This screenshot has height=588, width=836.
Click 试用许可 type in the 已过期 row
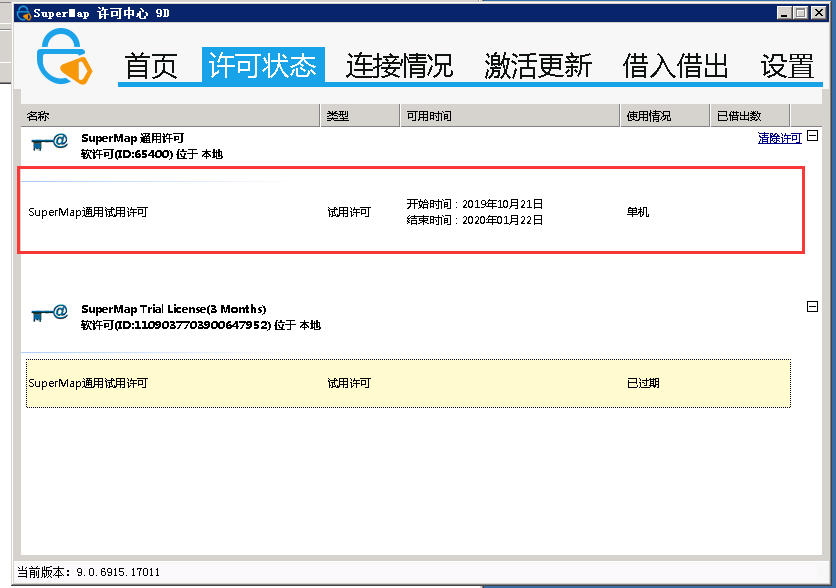(x=349, y=383)
